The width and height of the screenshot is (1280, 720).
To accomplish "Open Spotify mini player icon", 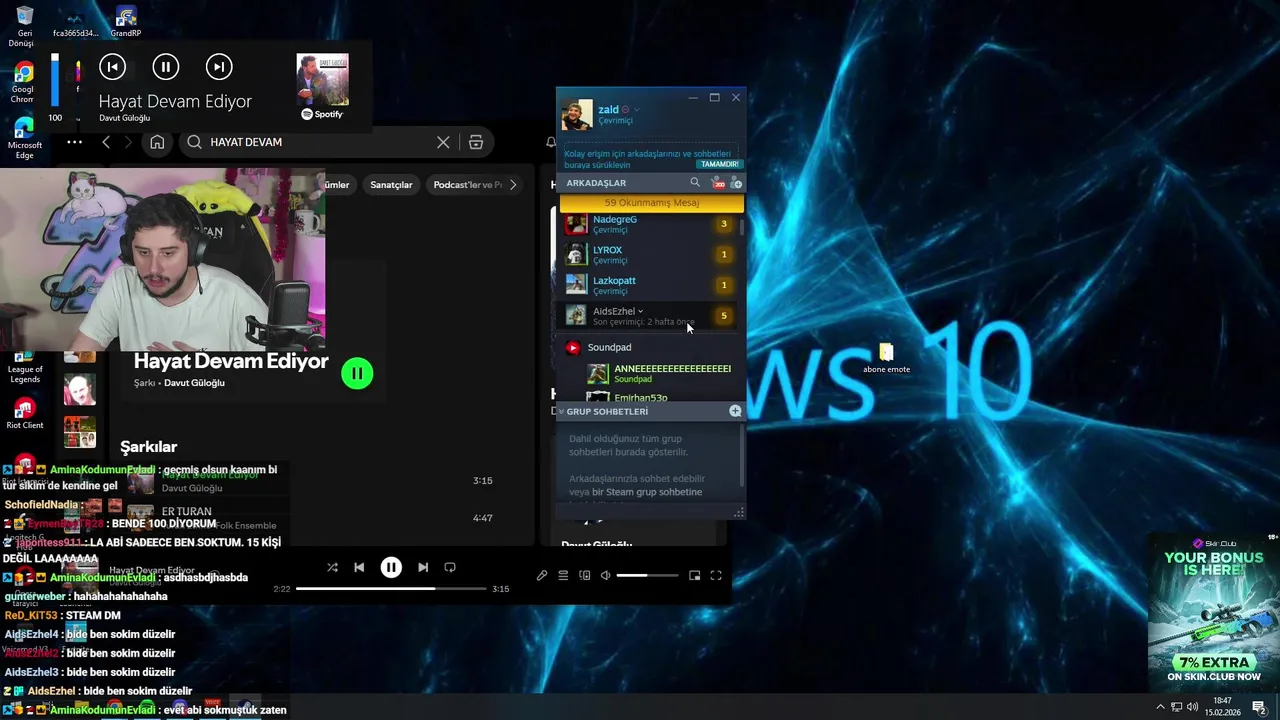I will [x=695, y=575].
